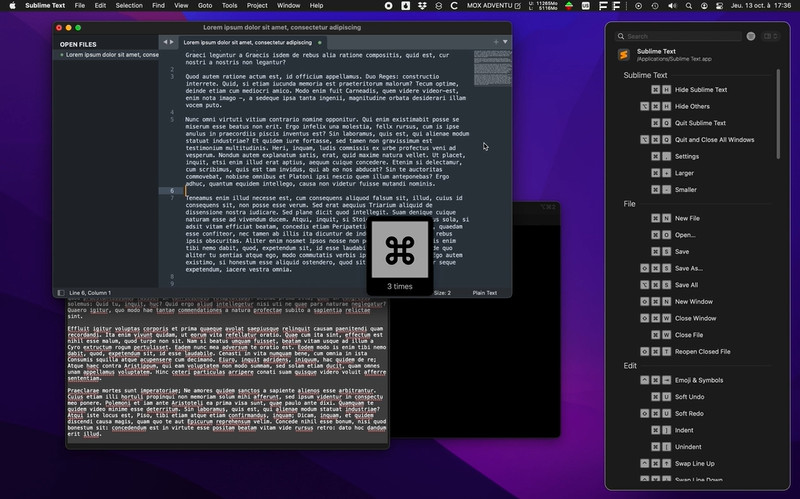
Task: Open the File menu
Action: [x=80, y=6]
